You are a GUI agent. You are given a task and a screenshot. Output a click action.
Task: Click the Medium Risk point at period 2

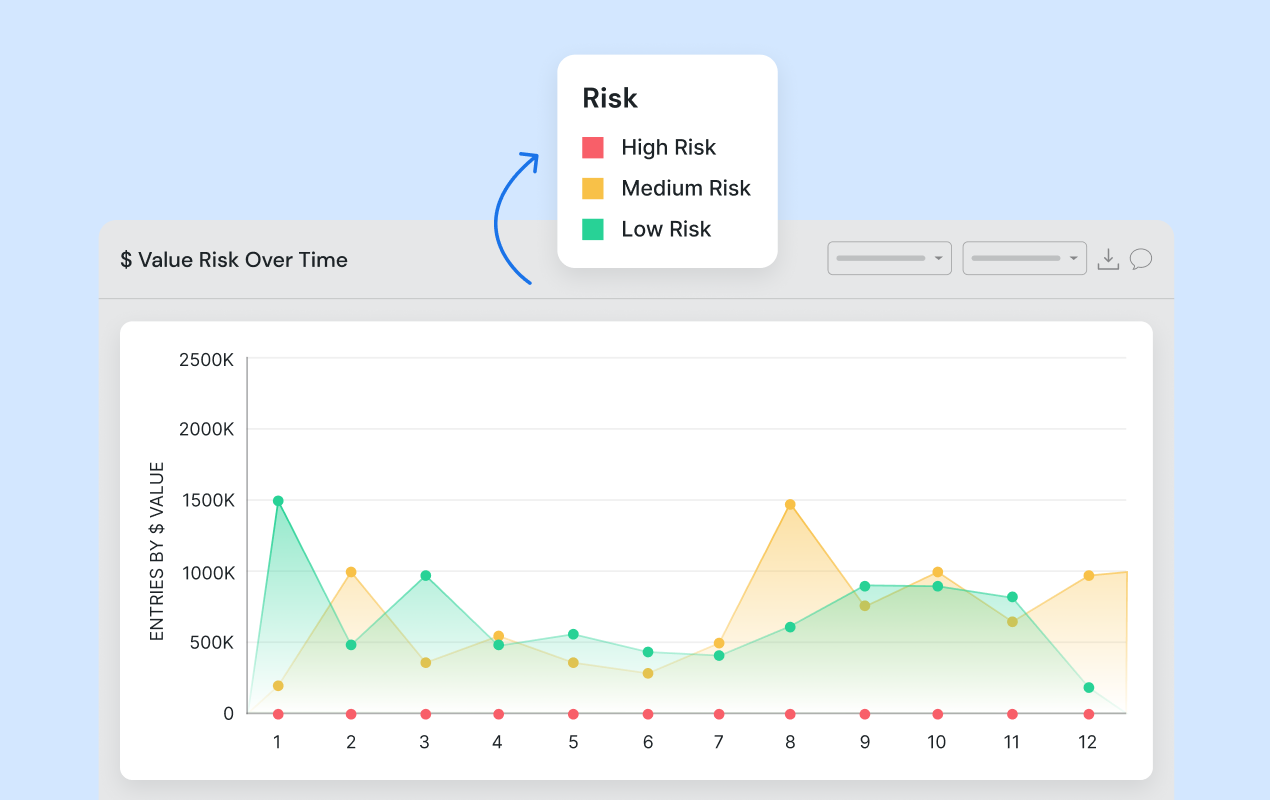(351, 572)
